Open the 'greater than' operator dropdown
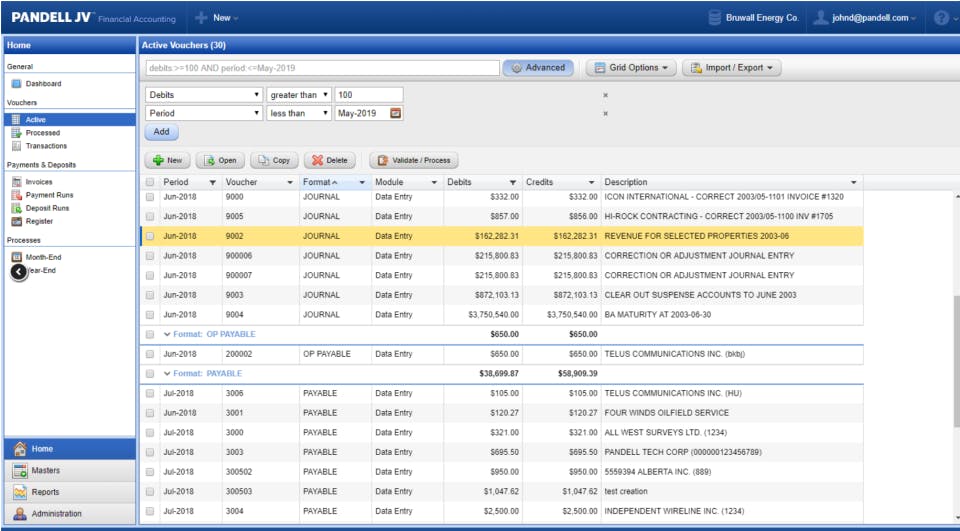The width and height of the screenshot is (960, 531). coord(299,95)
